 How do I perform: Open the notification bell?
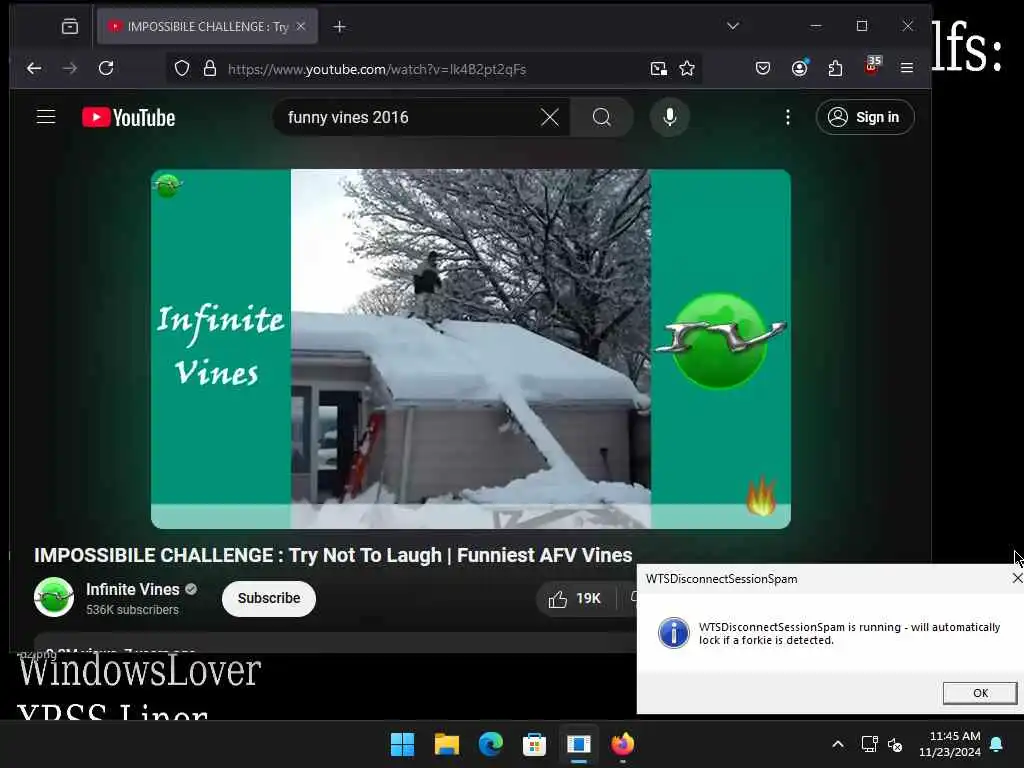(997, 744)
